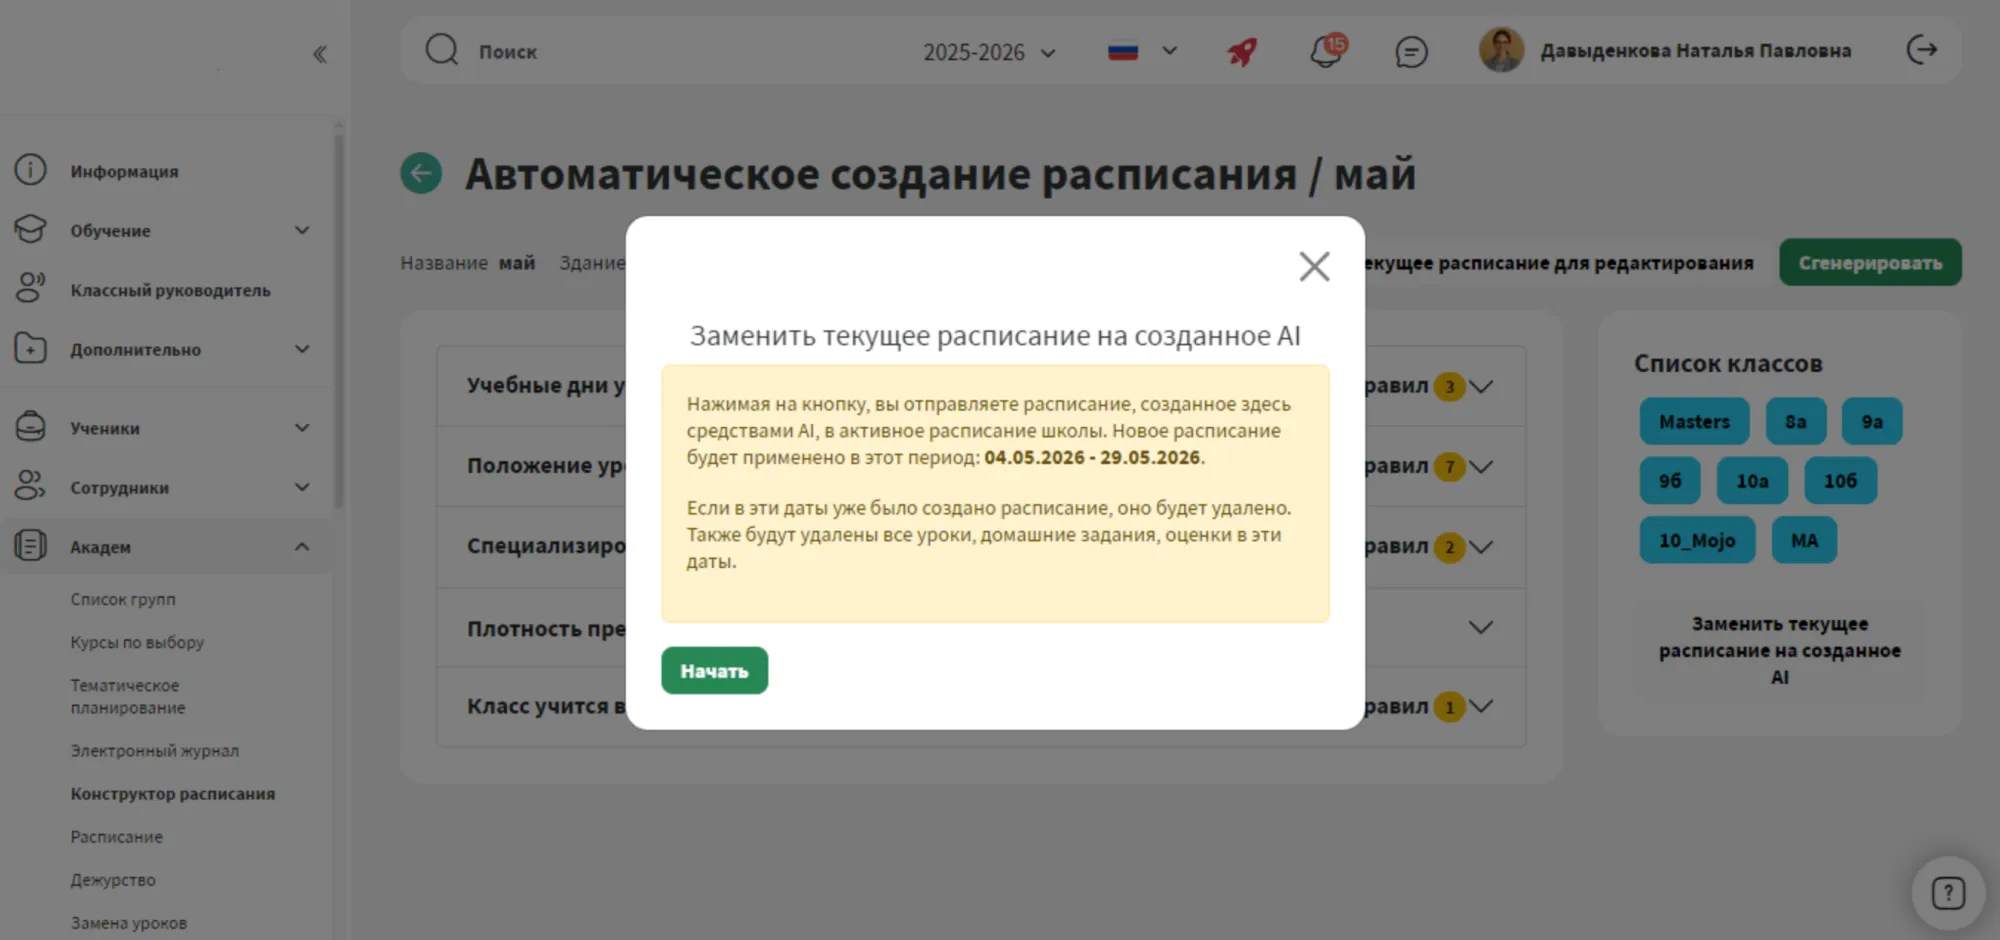Open notifications bell with 15 badge

(x=1328, y=50)
